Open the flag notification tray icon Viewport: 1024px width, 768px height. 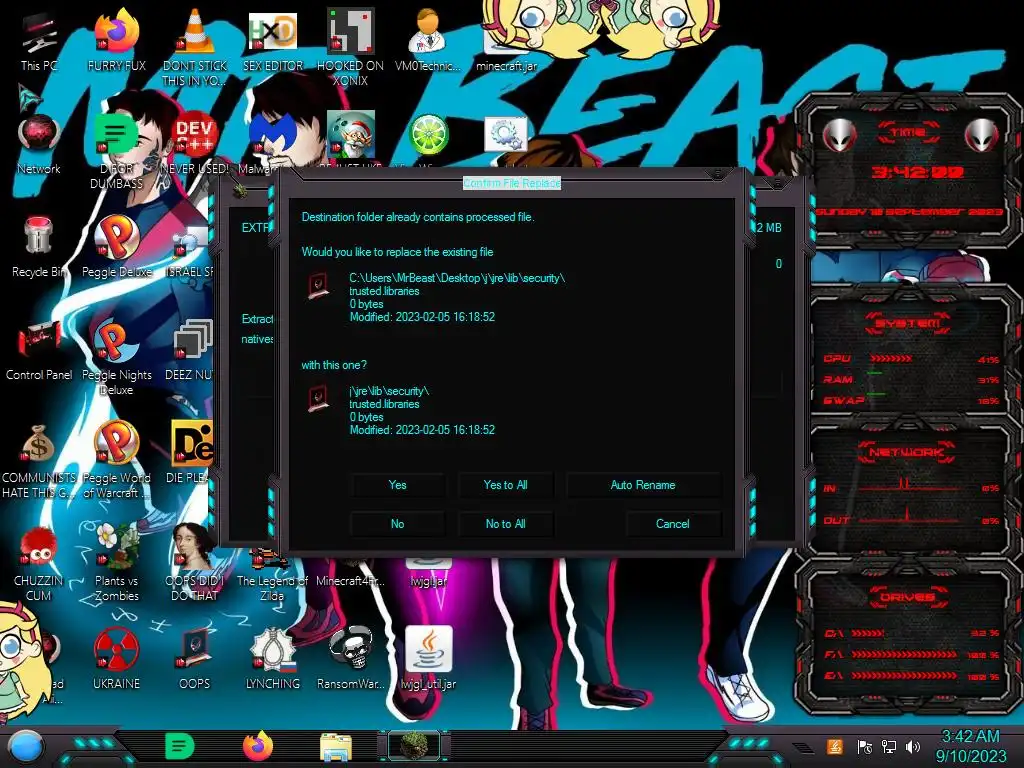(865, 747)
